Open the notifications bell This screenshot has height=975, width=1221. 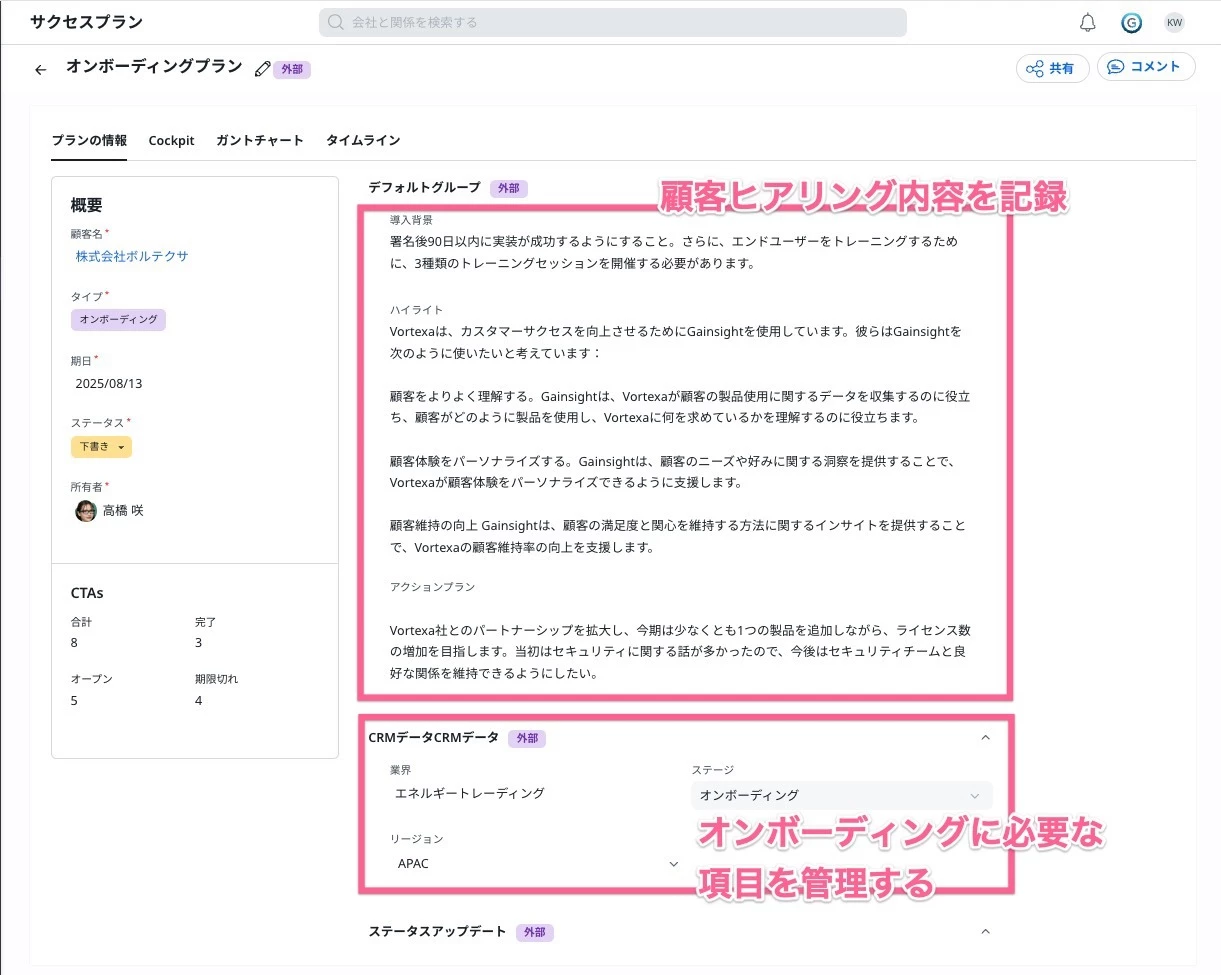coord(1088,23)
